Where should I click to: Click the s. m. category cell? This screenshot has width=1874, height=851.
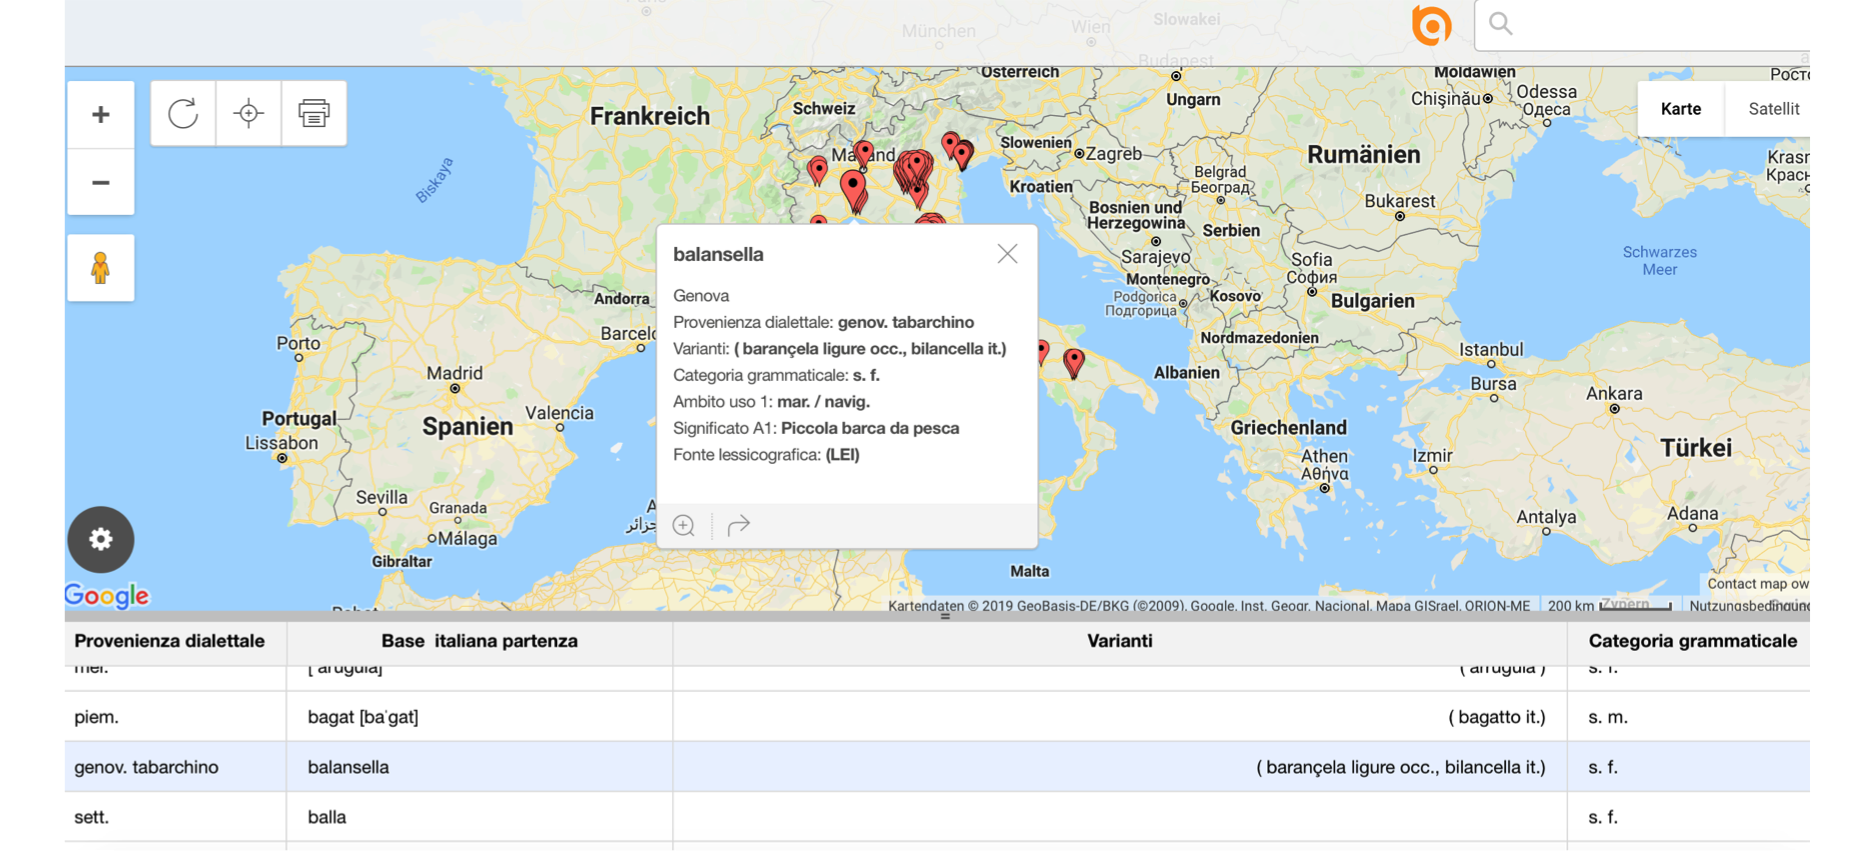pyautogui.click(x=1688, y=717)
